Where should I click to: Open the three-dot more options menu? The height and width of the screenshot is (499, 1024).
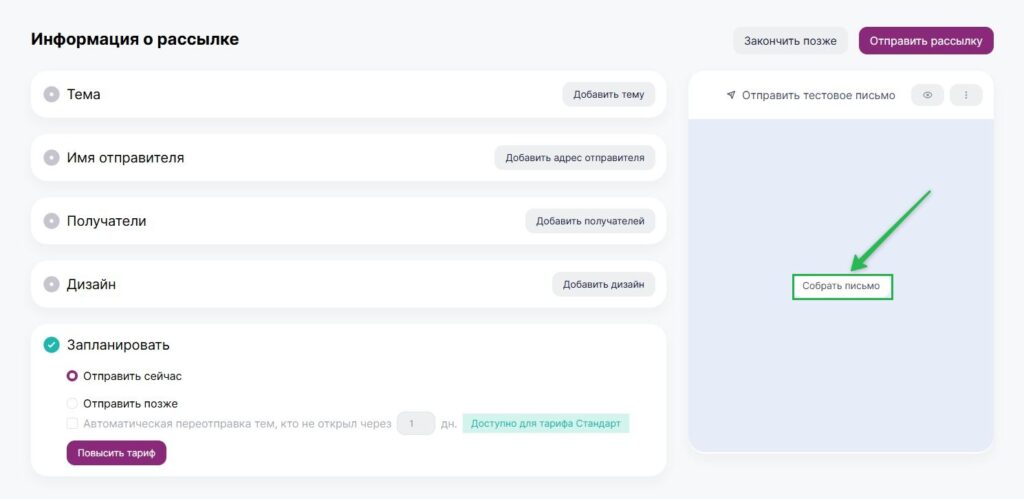(x=966, y=95)
